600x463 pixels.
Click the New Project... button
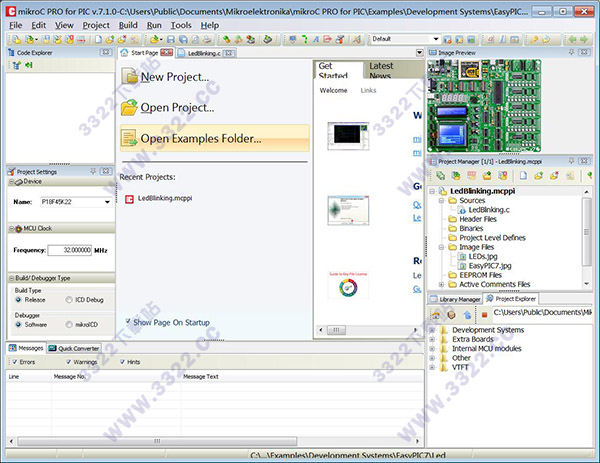tap(166, 77)
